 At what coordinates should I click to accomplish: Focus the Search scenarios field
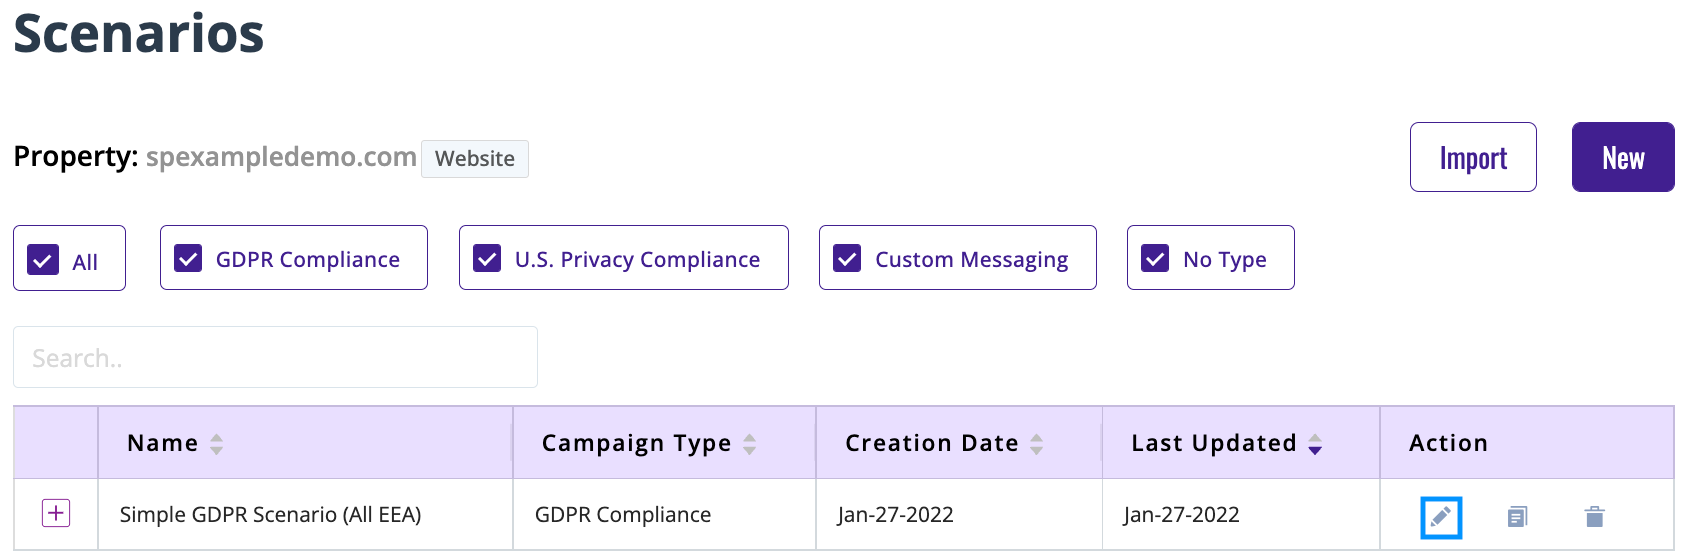[x=275, y=357]
